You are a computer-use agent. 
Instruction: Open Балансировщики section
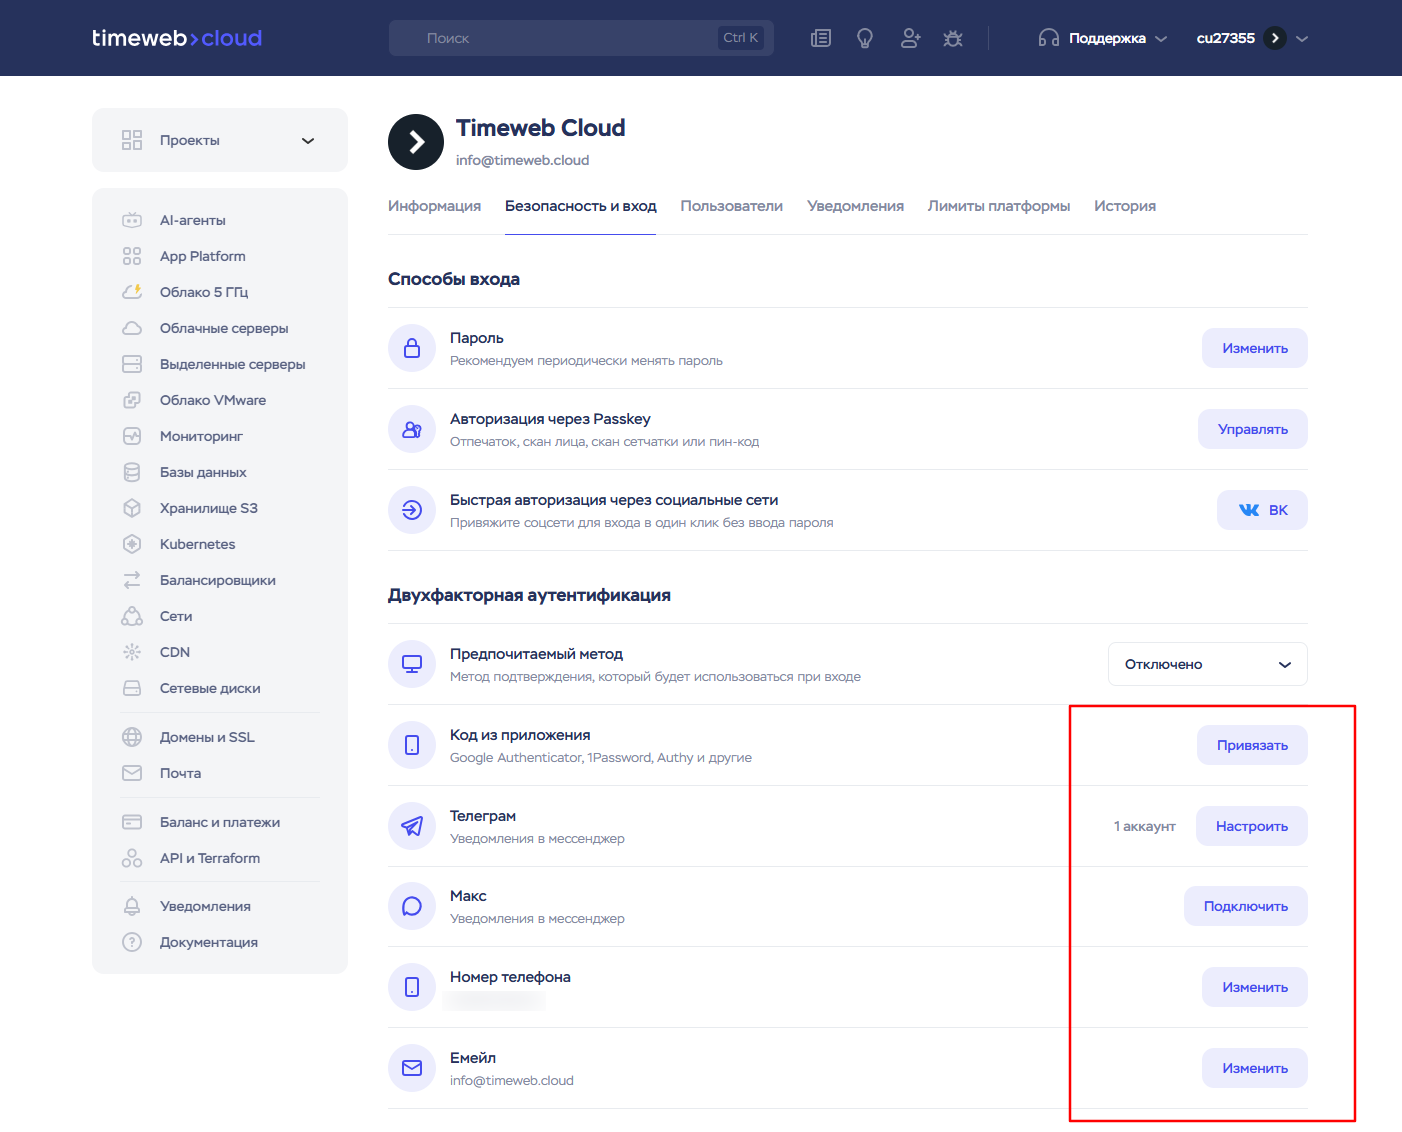[220, 580]
